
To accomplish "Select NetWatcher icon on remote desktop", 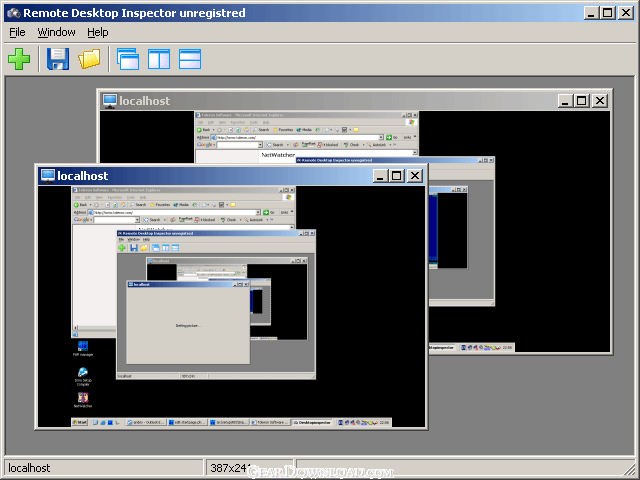I will pos(82,400).
